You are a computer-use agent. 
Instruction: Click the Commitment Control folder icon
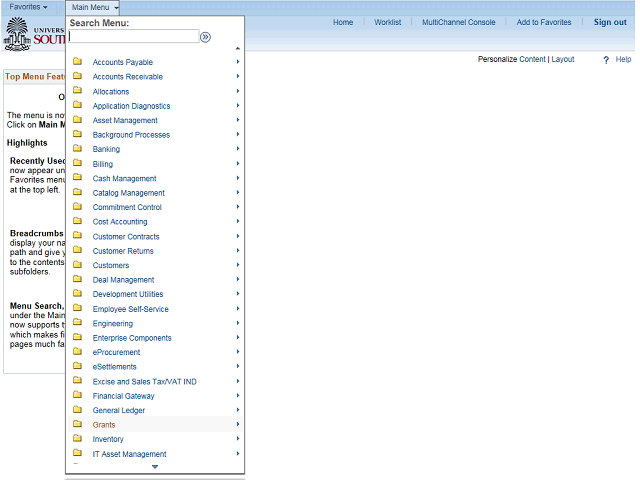tap(78, 207)
